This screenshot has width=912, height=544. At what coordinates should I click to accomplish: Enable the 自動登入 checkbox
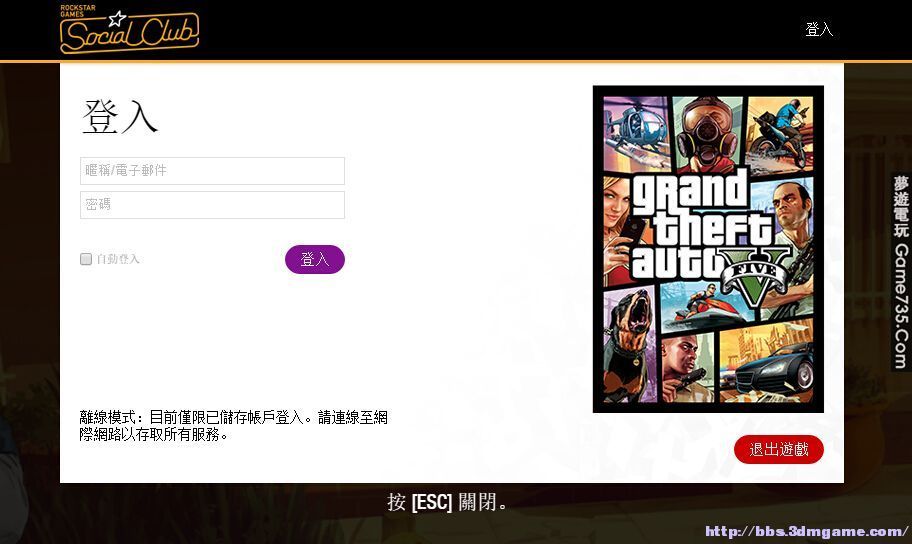tap(86, 259)
